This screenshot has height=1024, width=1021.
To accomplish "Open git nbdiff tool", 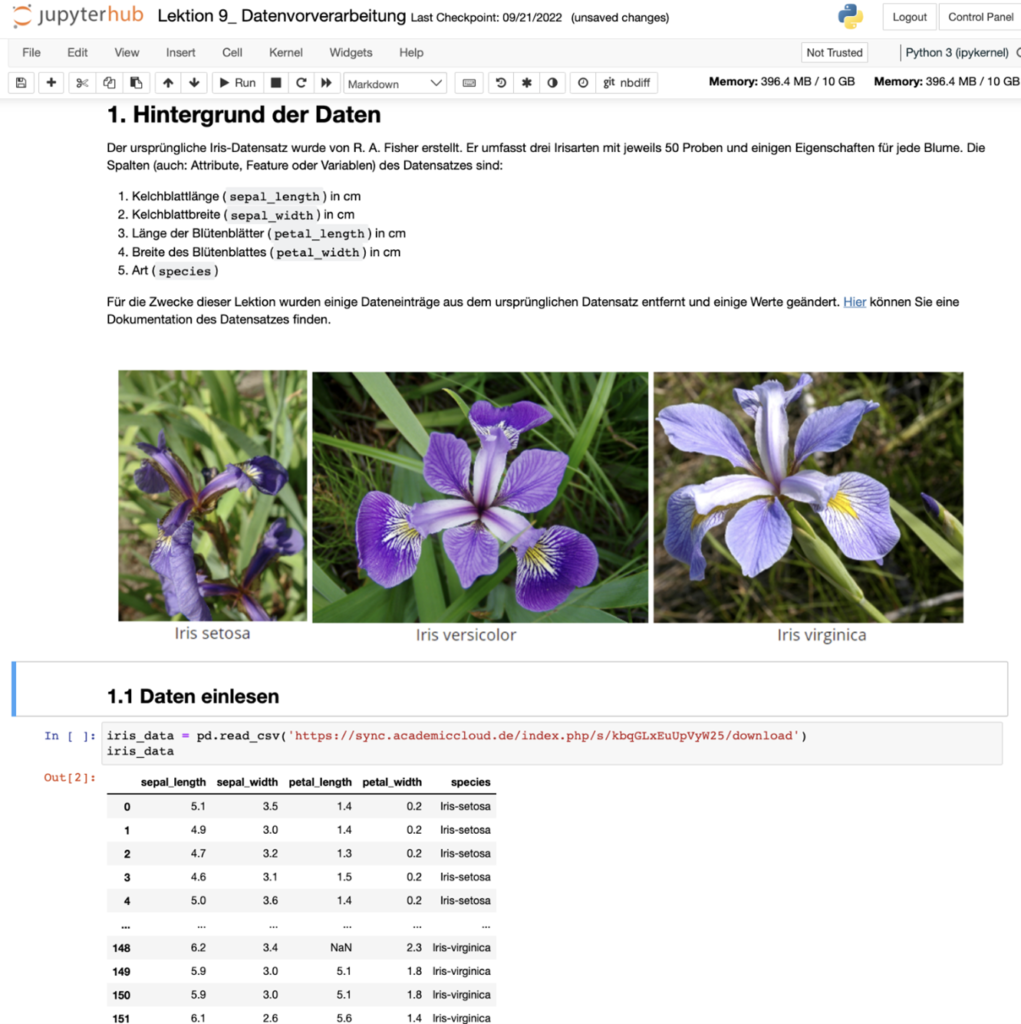I will click(x=626, y=83).
